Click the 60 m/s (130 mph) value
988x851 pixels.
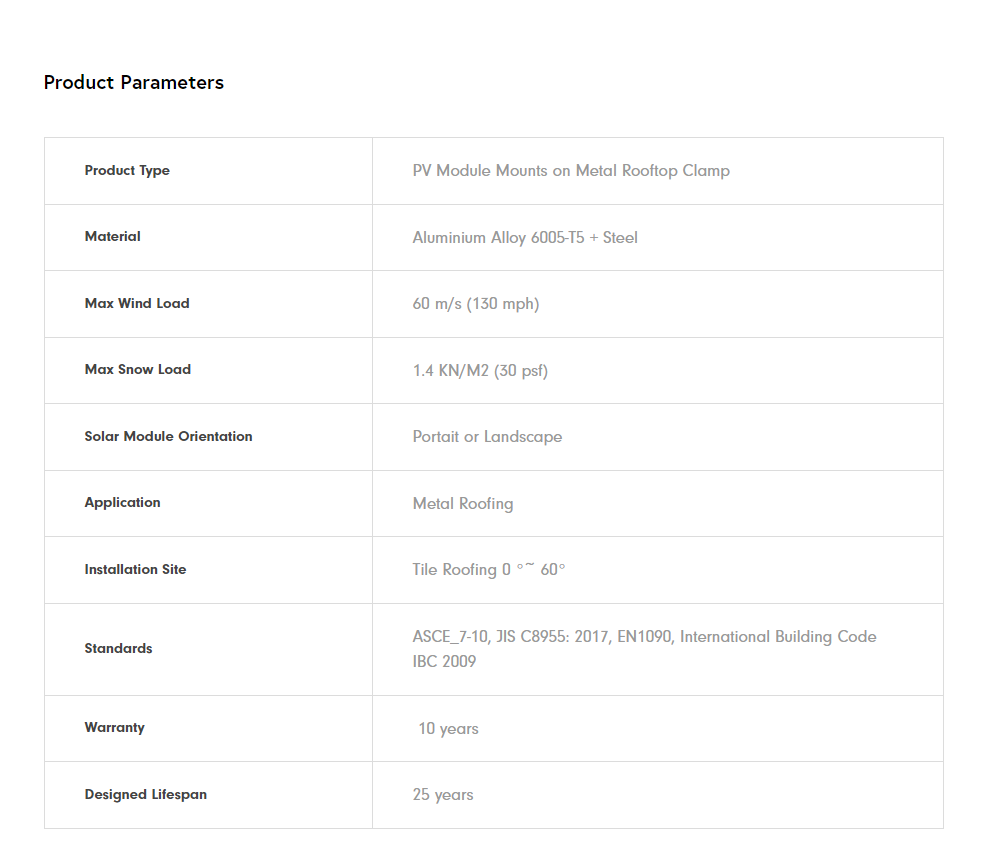pos(476,304)
